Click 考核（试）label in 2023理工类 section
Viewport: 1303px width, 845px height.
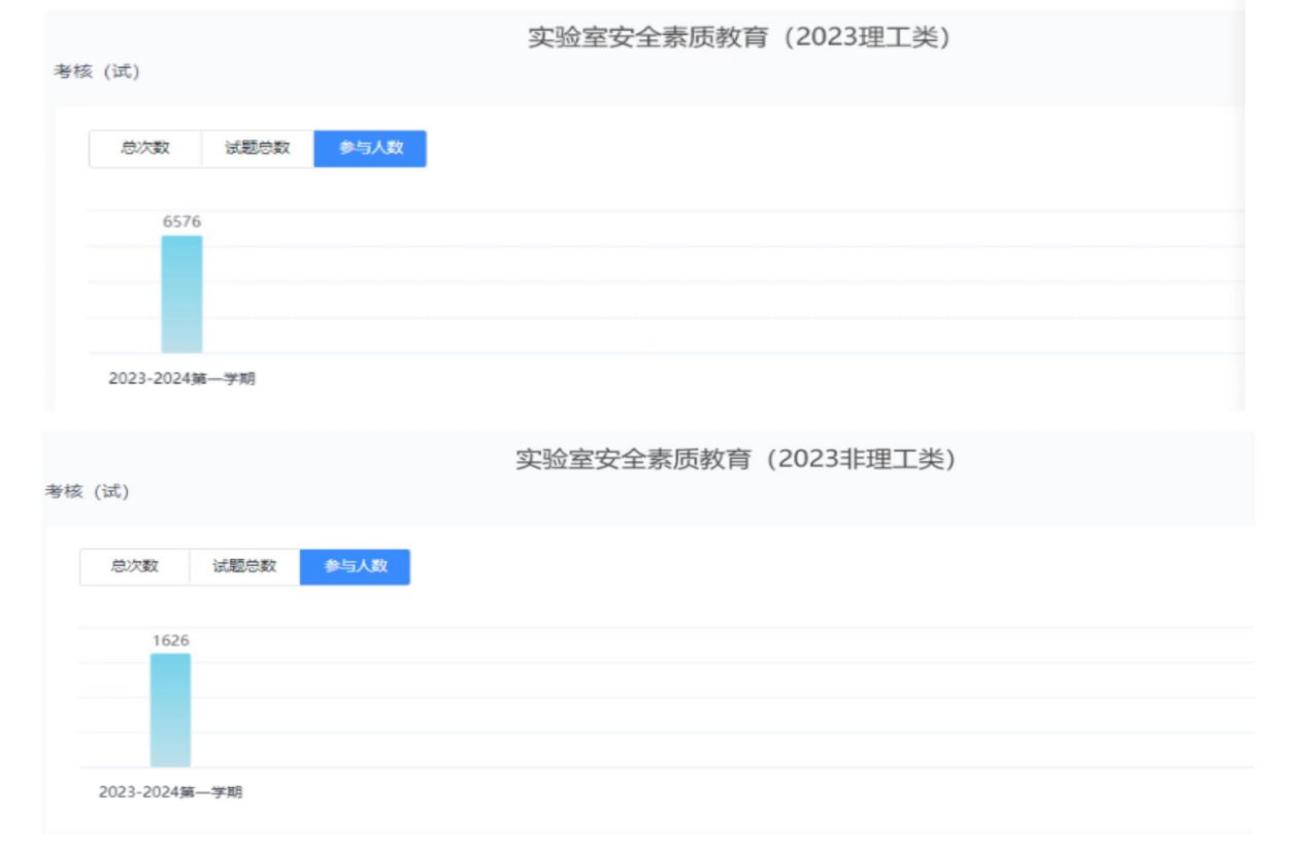[96, 71]
